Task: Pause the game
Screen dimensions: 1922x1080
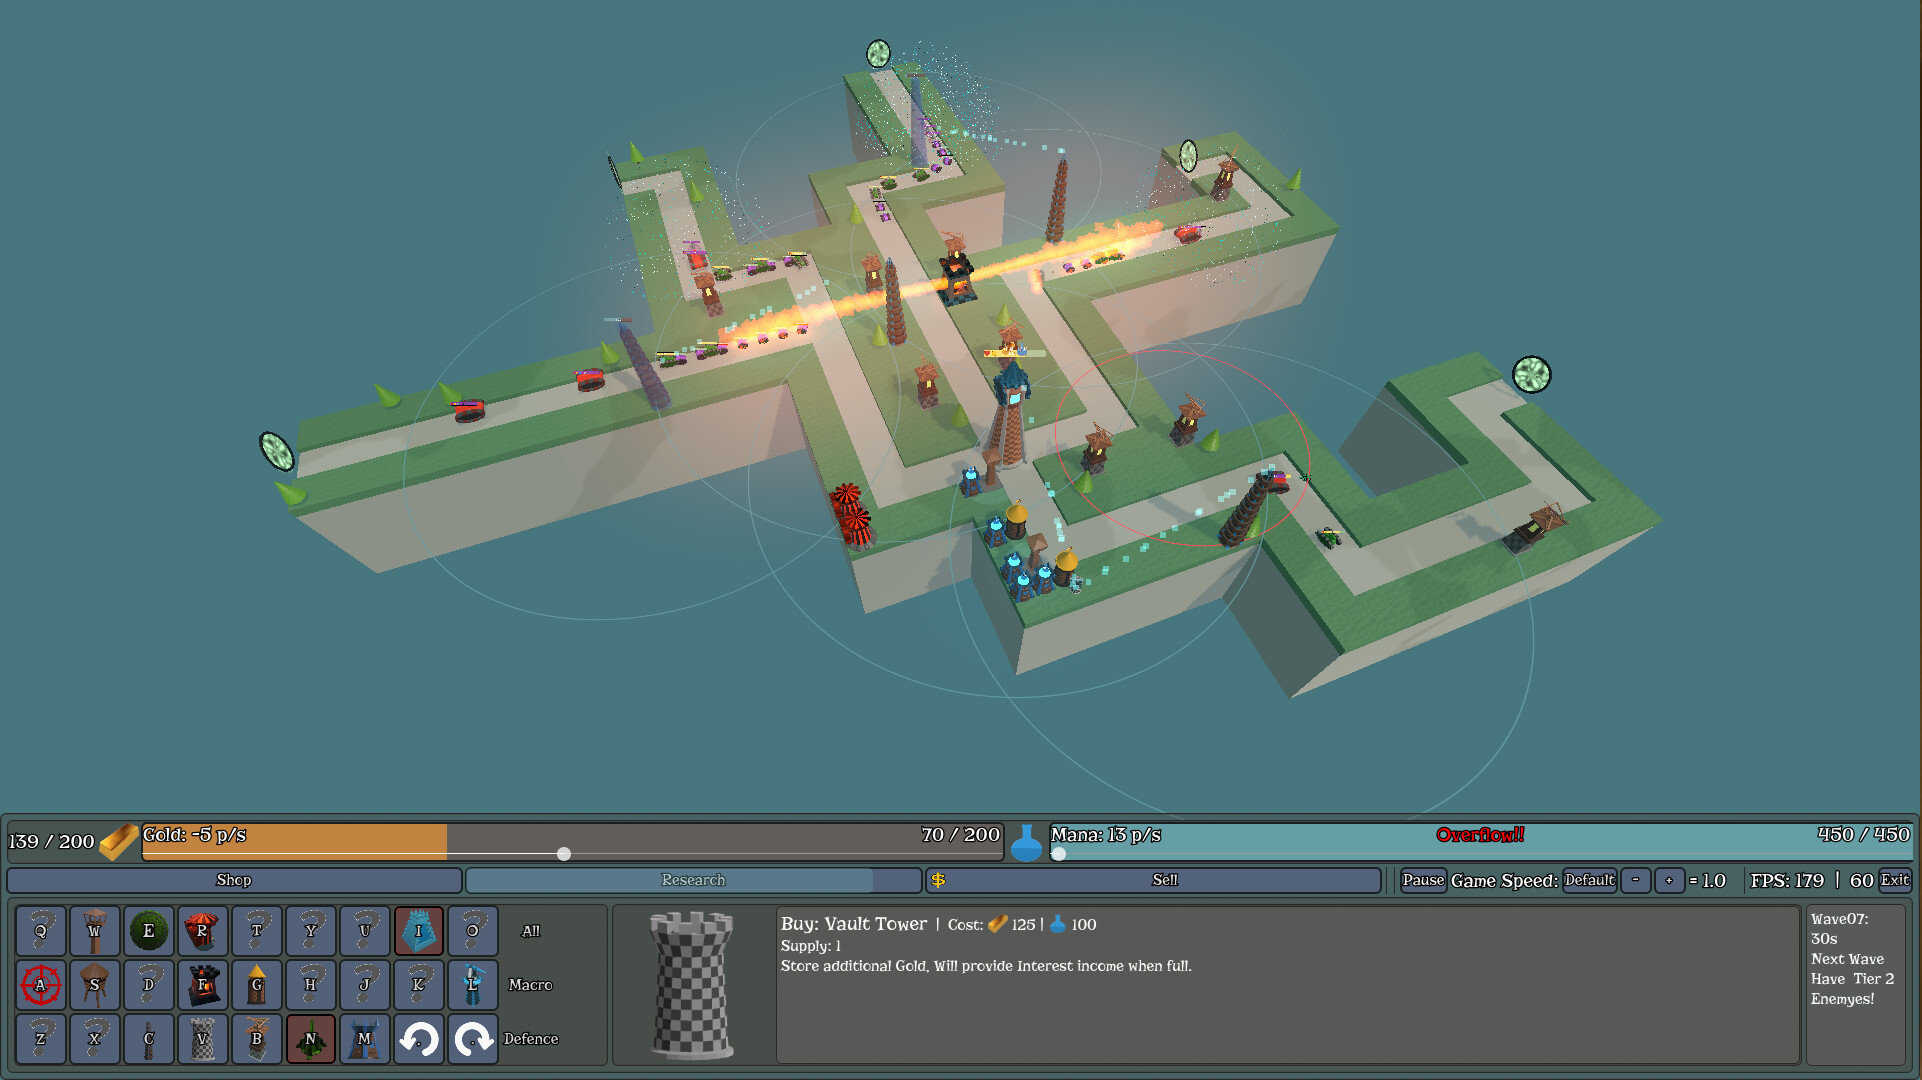Action: point(1422,881)
